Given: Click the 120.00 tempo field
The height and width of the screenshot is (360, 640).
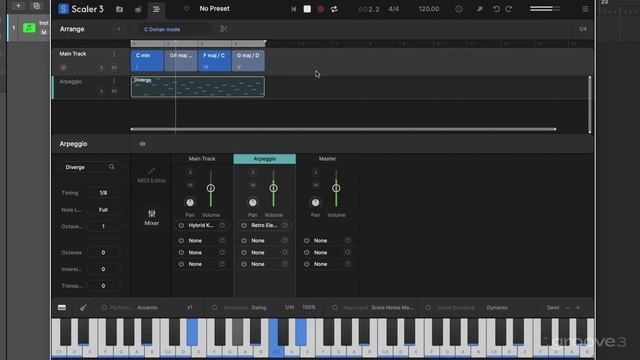Looking at the screenshot, I should [429, 9].
